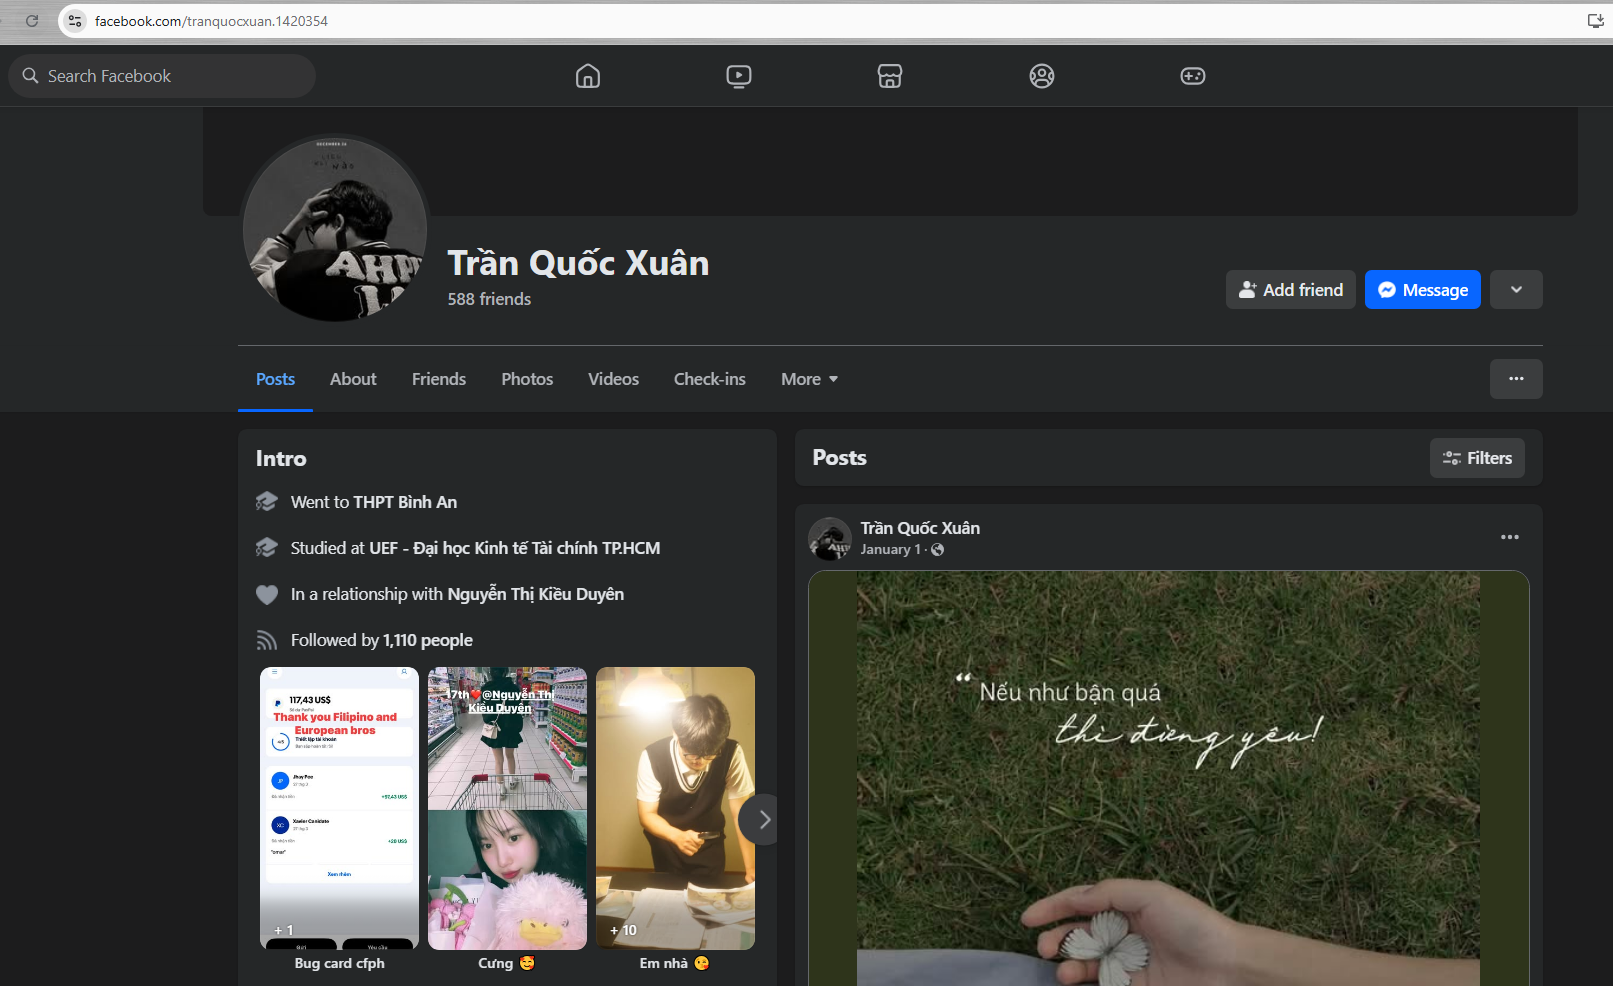Open the post Filters control
The width and height of the screenshot is (1613, 986).
point(1477,458)
